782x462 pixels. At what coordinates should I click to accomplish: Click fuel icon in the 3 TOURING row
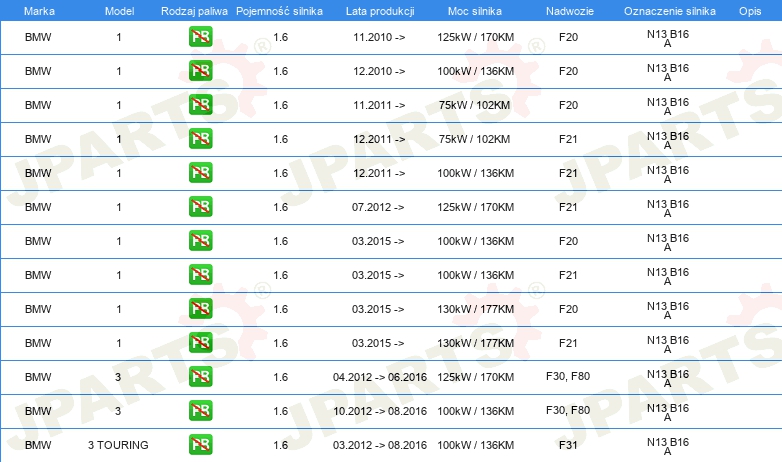[200, 444]
